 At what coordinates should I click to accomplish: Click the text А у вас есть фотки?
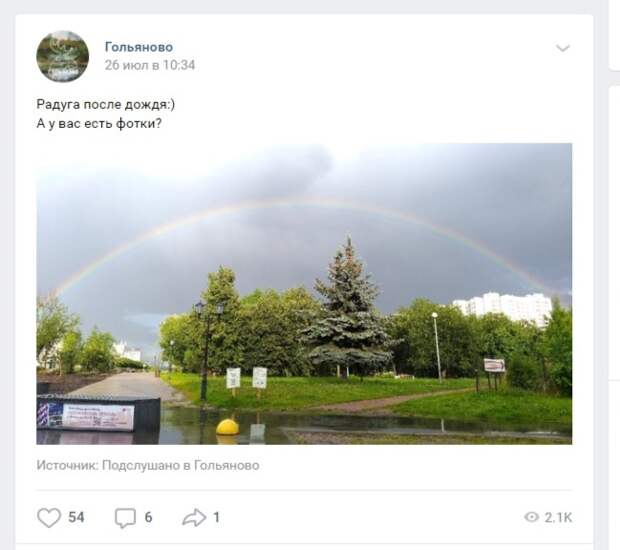[99, 124]
